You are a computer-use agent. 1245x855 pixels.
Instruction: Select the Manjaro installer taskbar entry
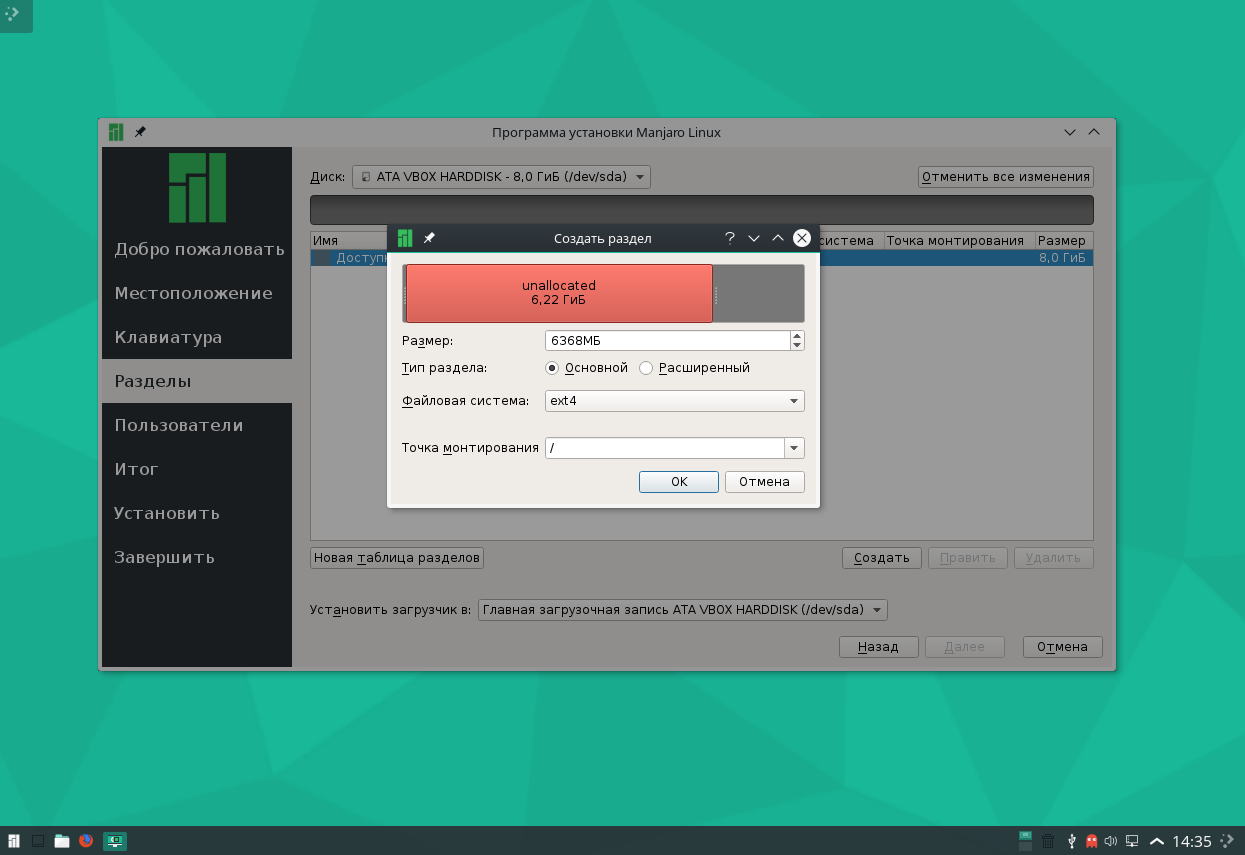click(115, 840)
